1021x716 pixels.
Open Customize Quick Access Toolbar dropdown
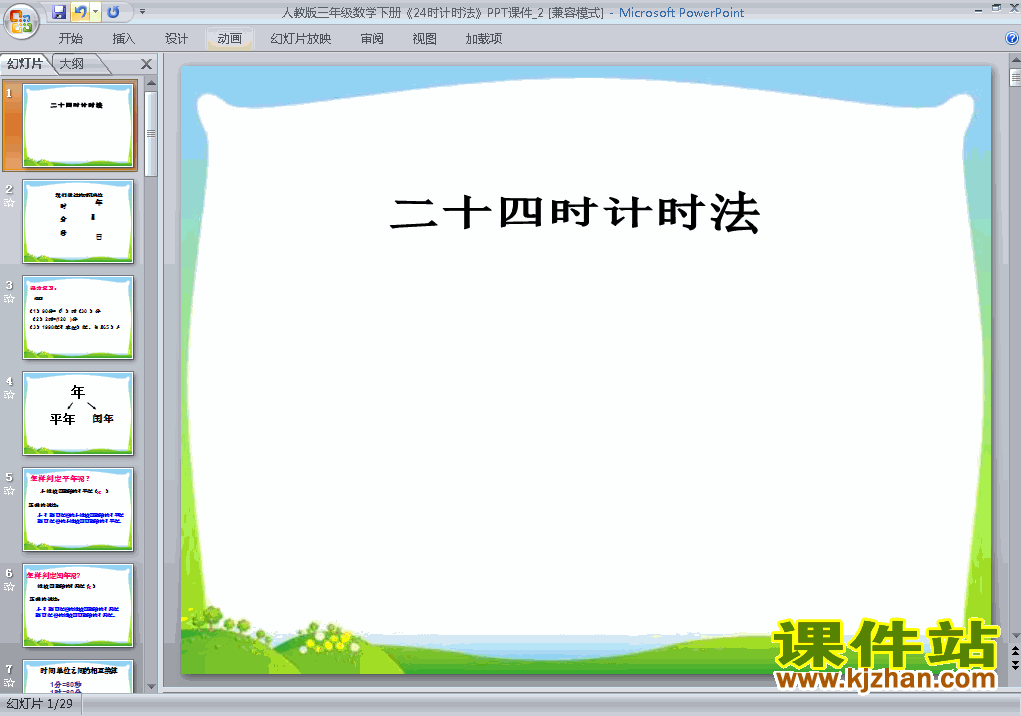(143, 12)
